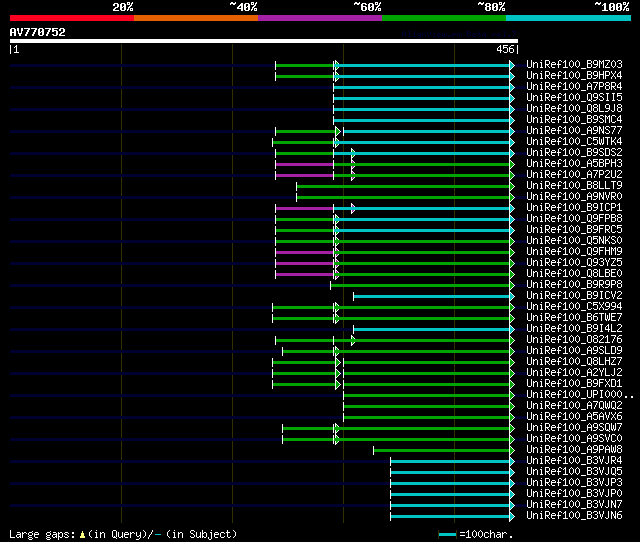Screen dimensions: 640x542
Task: Select the UniRef100_A9SQW7 label
Action: point(574,428)
